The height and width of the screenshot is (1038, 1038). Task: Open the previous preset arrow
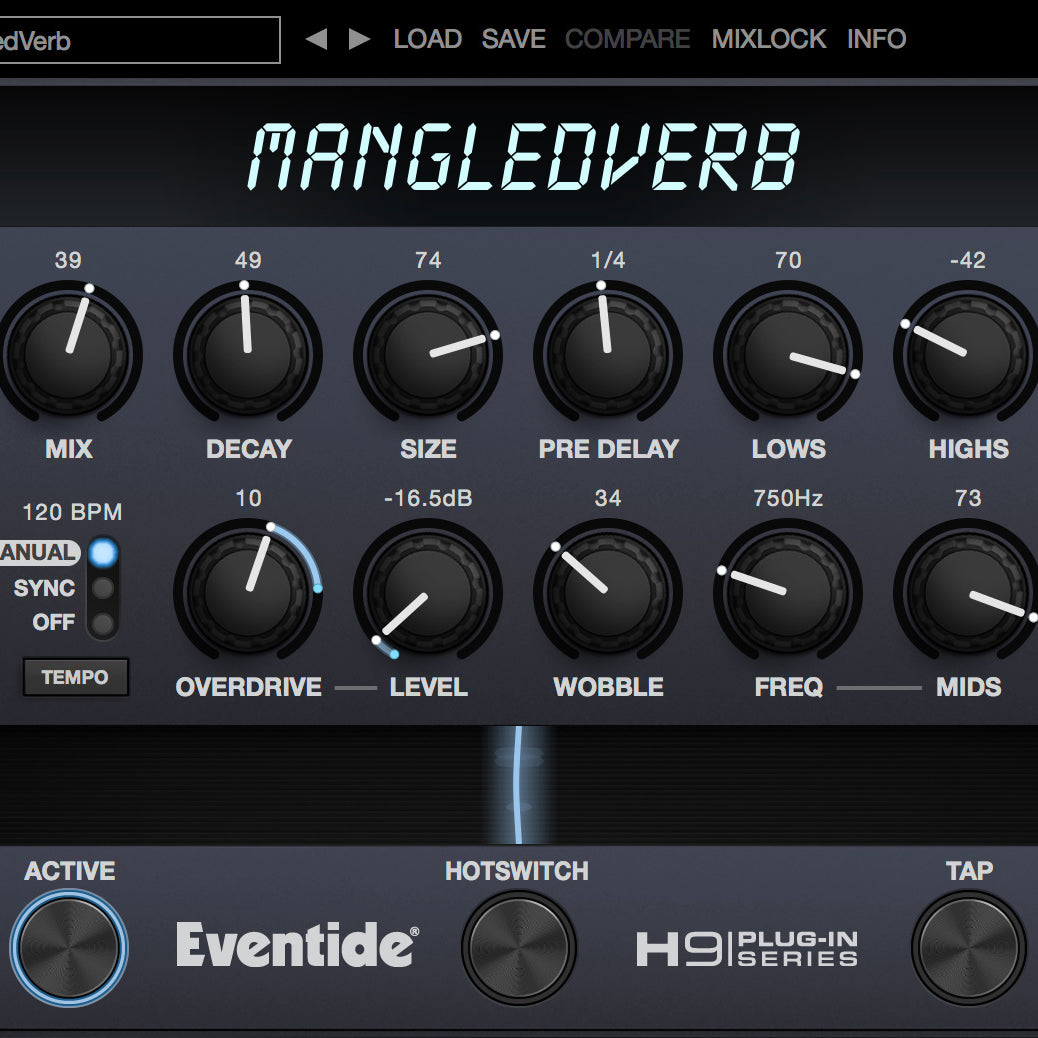(318, 38)
